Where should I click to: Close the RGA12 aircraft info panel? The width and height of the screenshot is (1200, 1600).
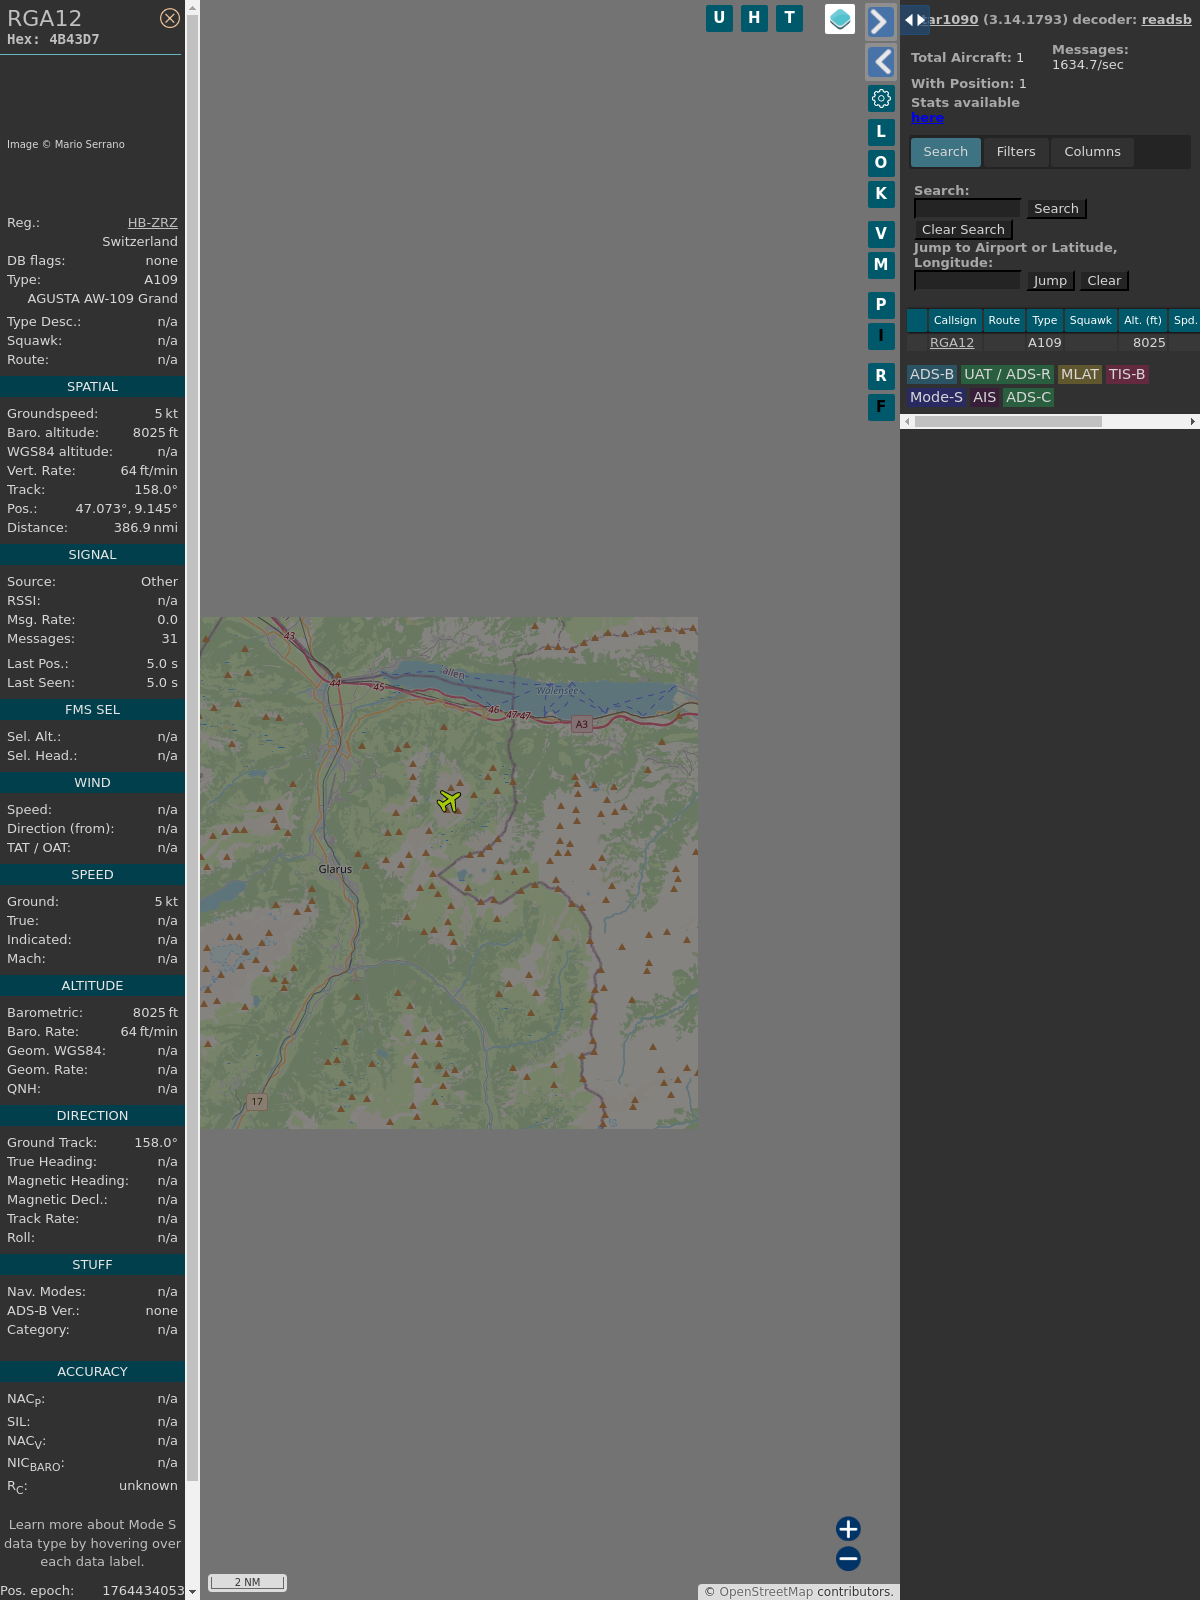pos(170,18)
